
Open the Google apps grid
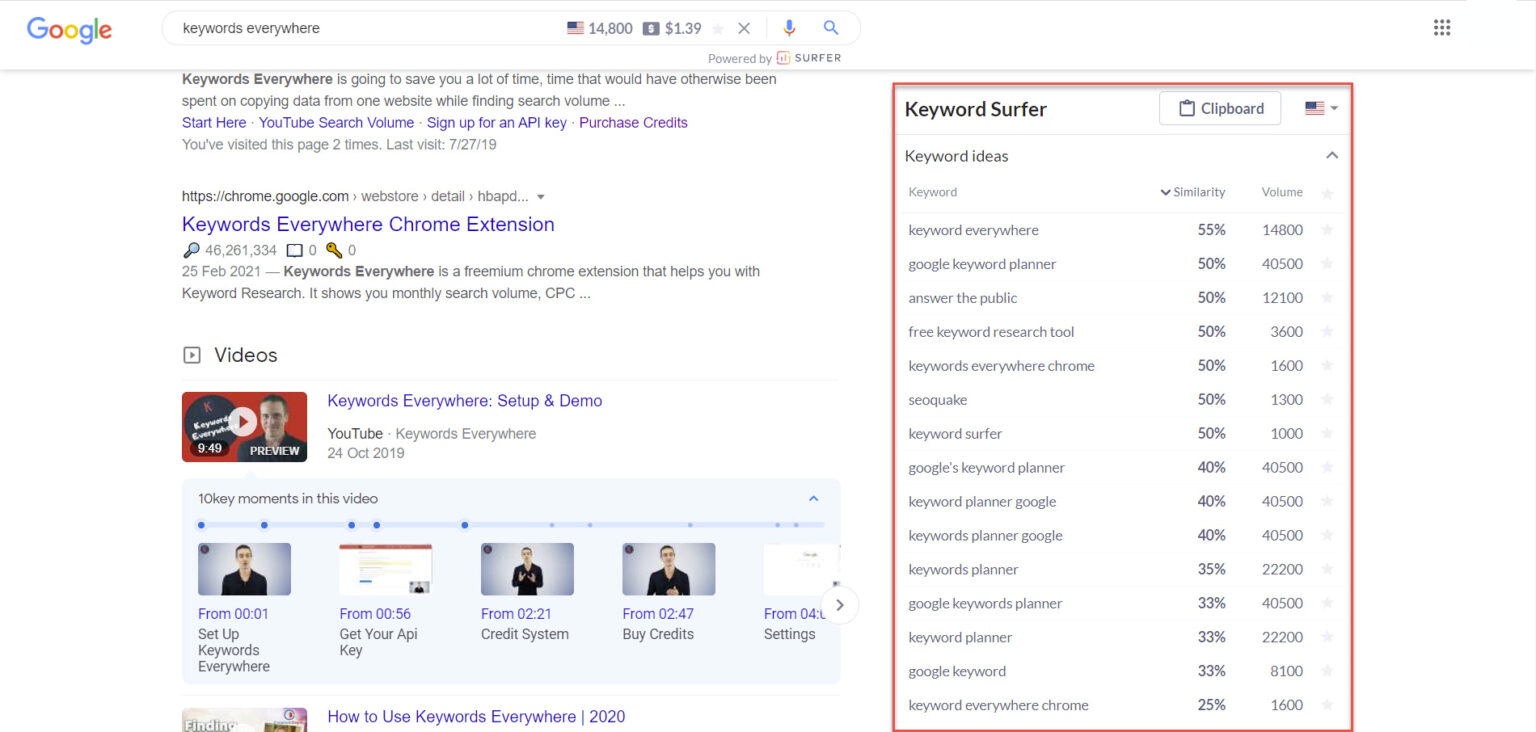pos(1441,27)
